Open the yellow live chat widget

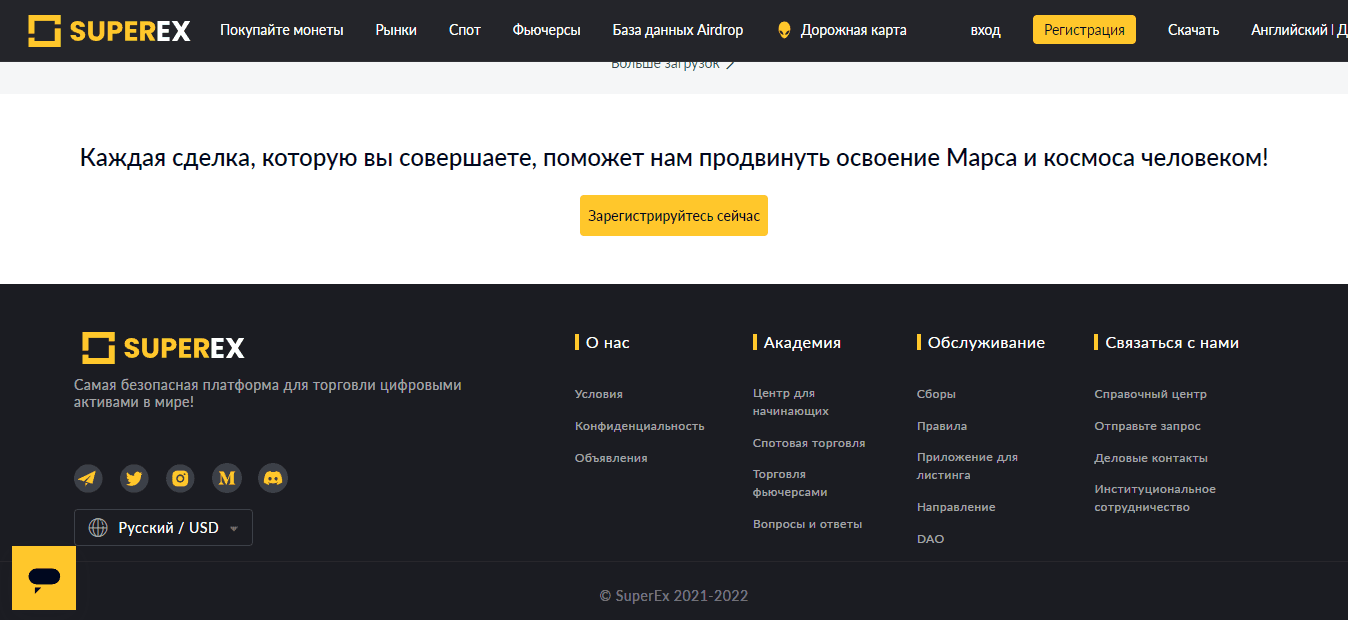44,578
